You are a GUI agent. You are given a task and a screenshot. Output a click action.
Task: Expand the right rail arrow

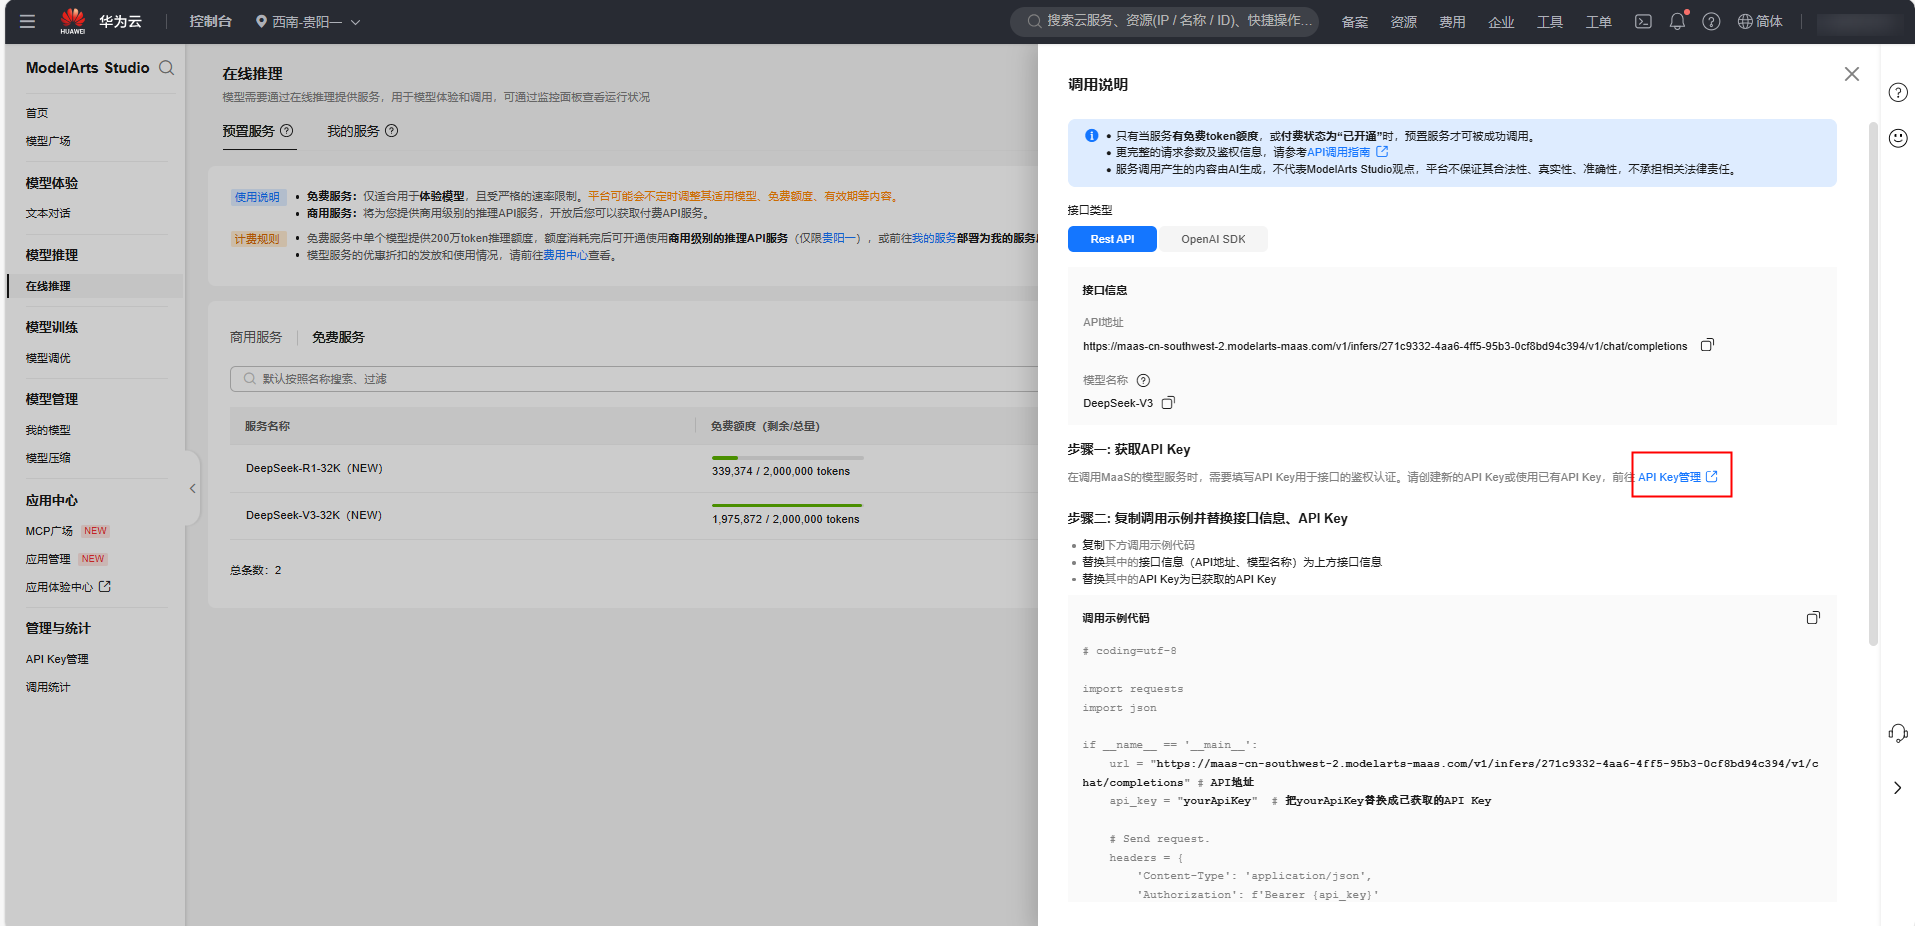[1898, 788]
